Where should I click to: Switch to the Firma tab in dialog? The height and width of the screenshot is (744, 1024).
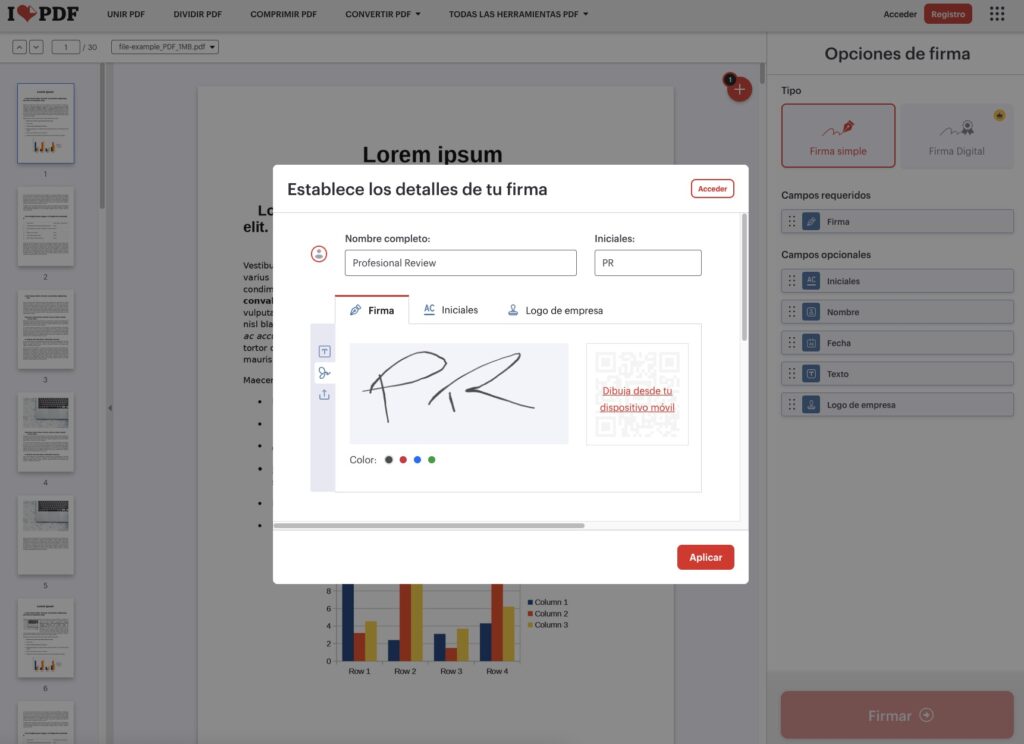372,310
